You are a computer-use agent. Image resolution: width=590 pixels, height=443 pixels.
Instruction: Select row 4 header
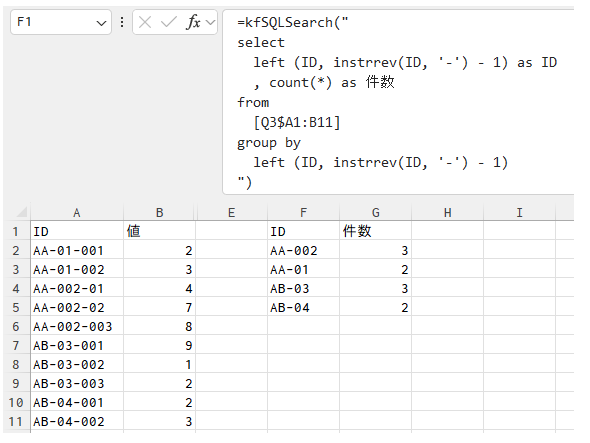[x=16, y=288]
